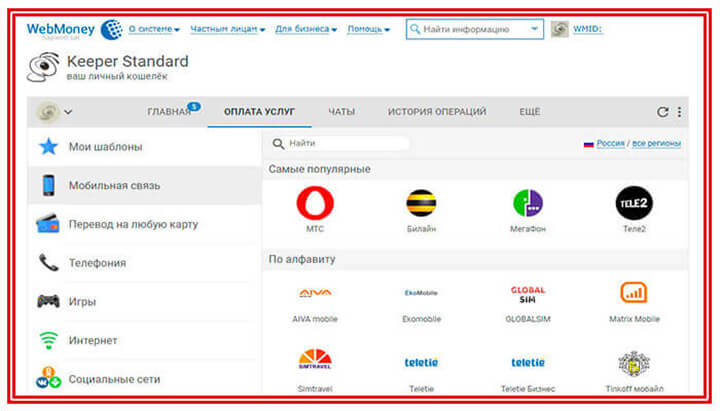Select the Simtravel logo
This screenshot has height=411, width=720.
pos(315,359)
